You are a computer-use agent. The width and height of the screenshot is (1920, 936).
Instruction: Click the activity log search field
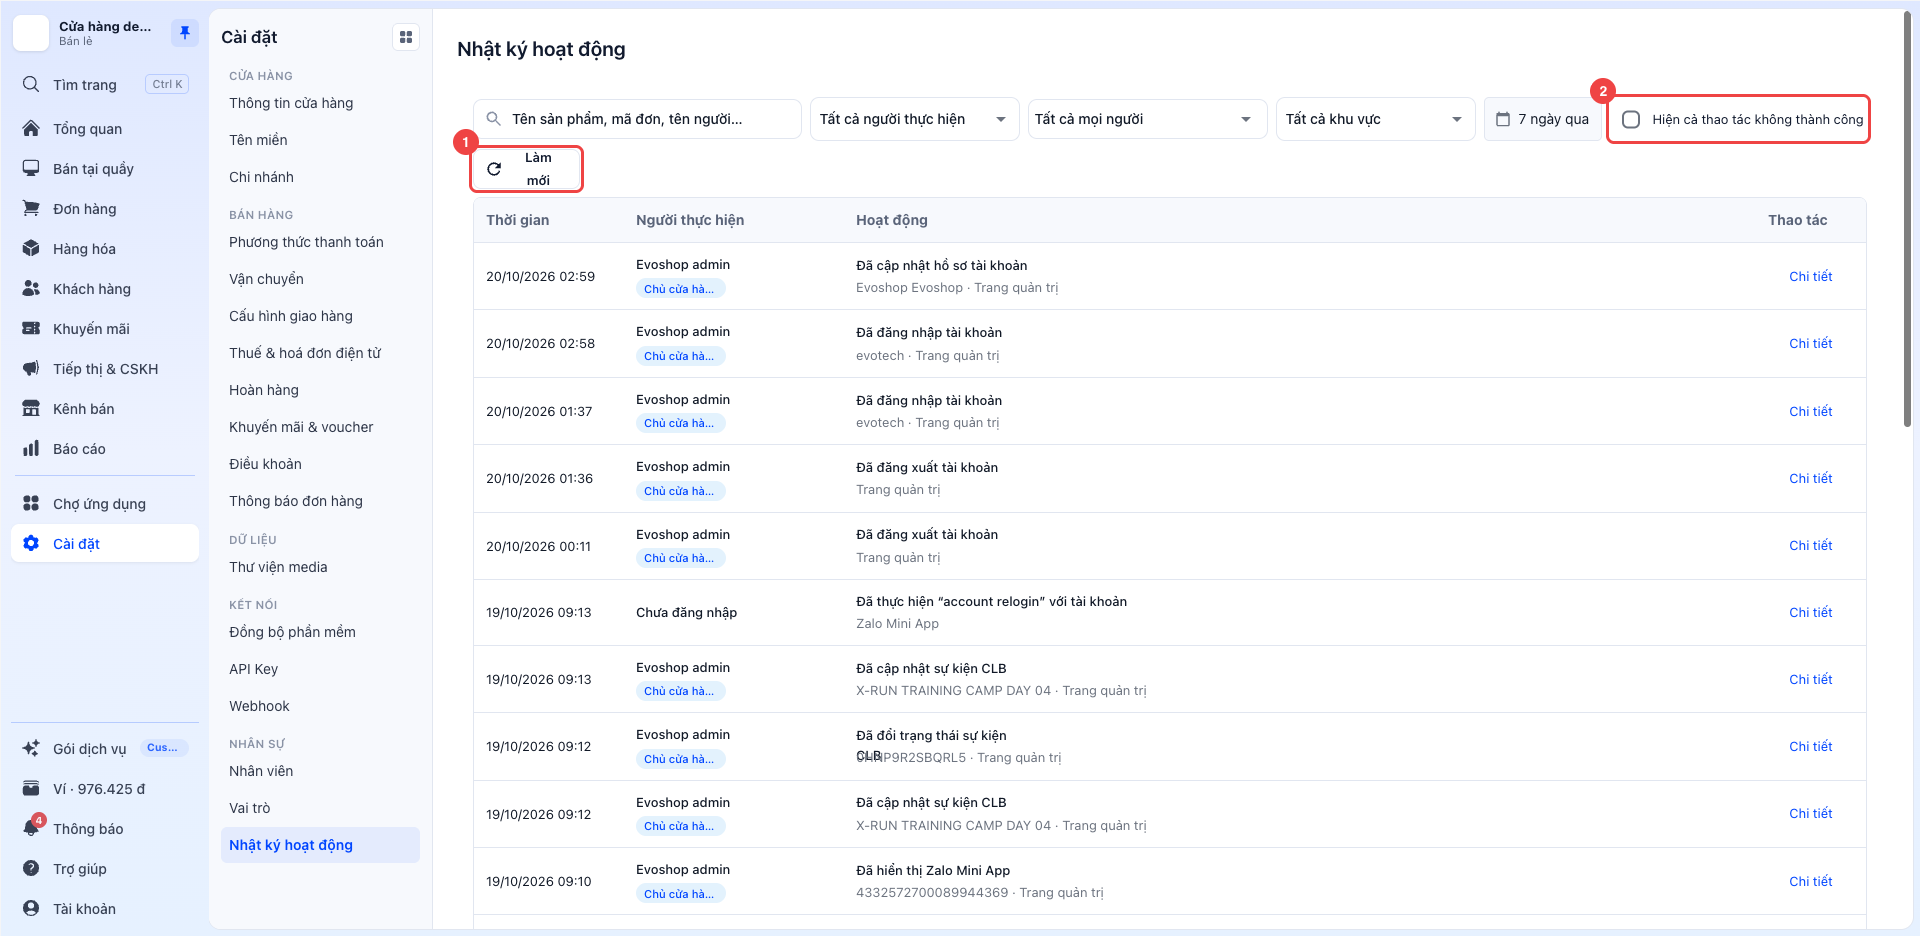(x=637, y=120)
